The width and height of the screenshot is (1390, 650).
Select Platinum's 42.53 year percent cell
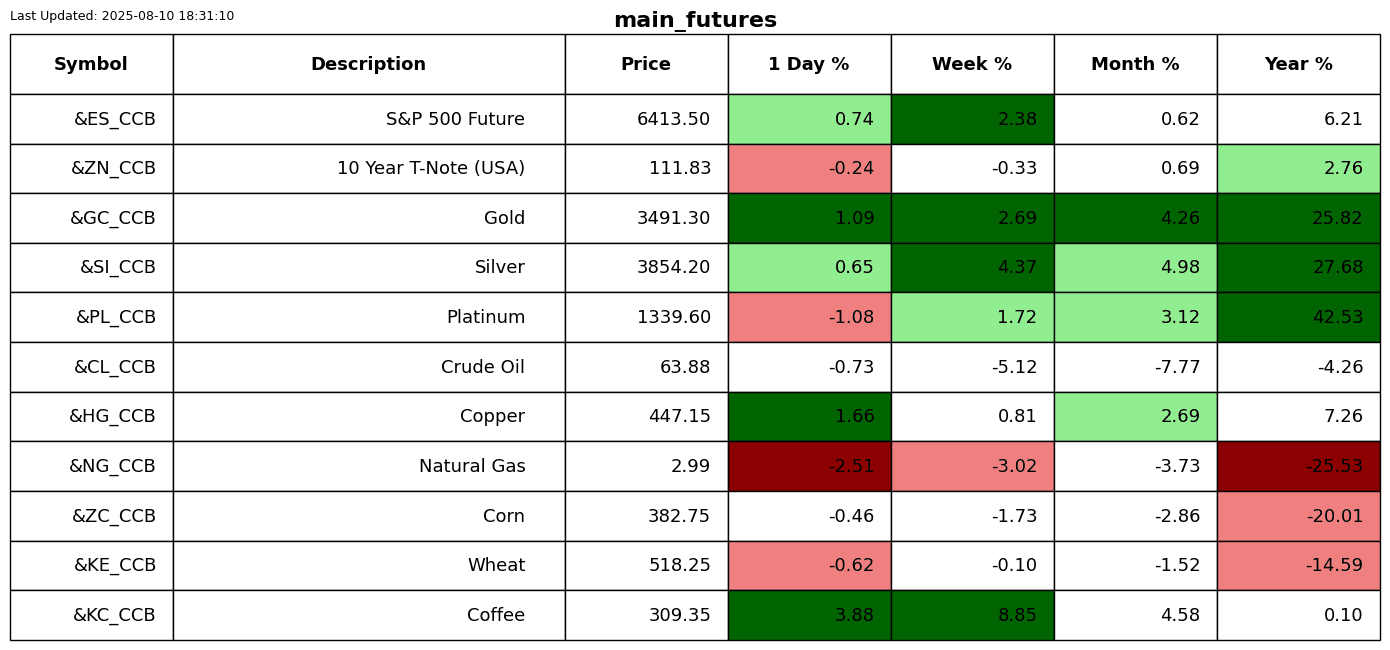1298,317
